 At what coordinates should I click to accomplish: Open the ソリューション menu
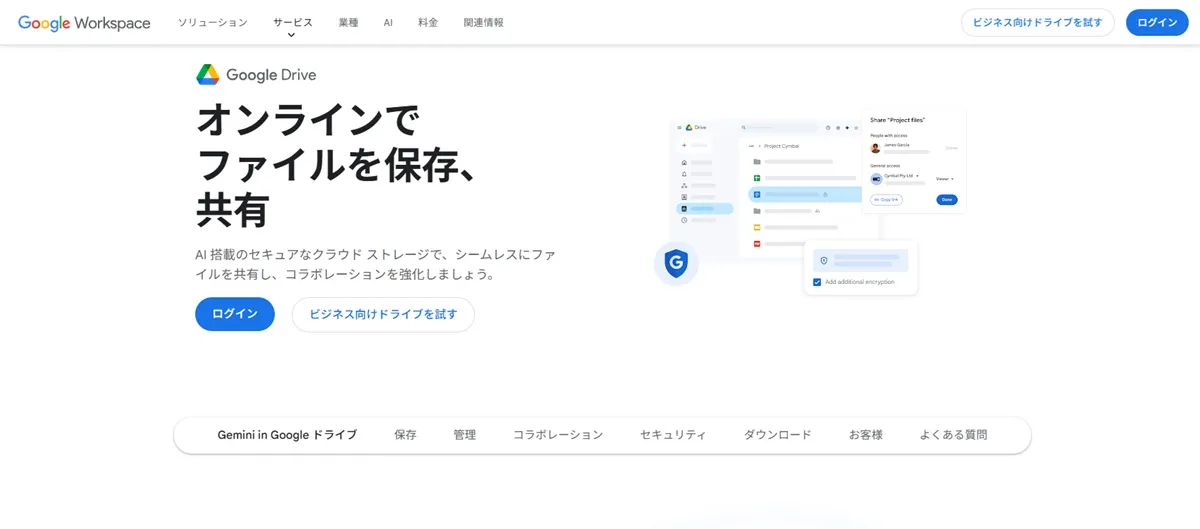[213, 22]
